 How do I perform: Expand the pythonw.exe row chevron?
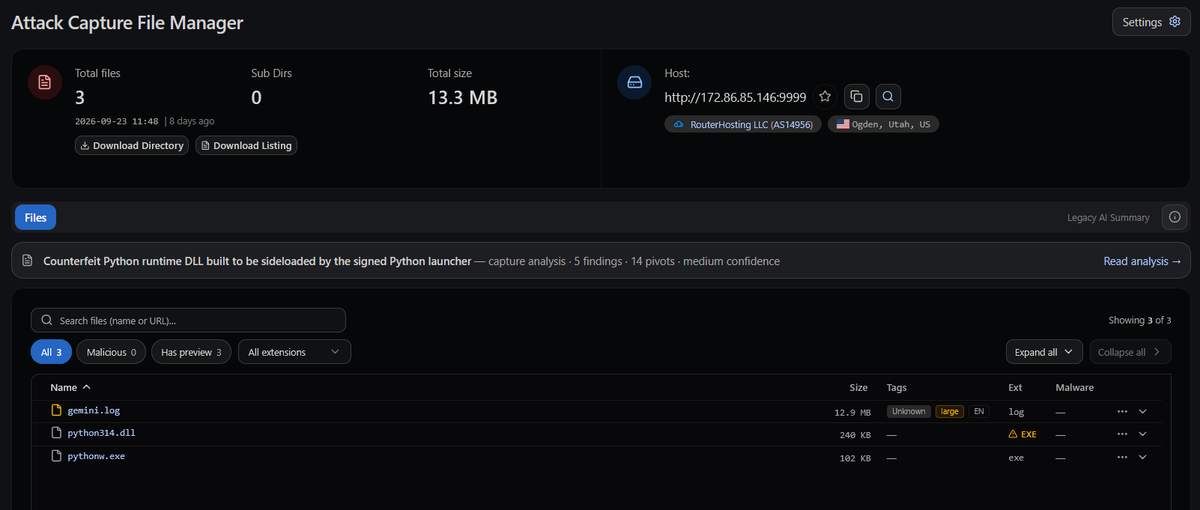click(1142, 457)
